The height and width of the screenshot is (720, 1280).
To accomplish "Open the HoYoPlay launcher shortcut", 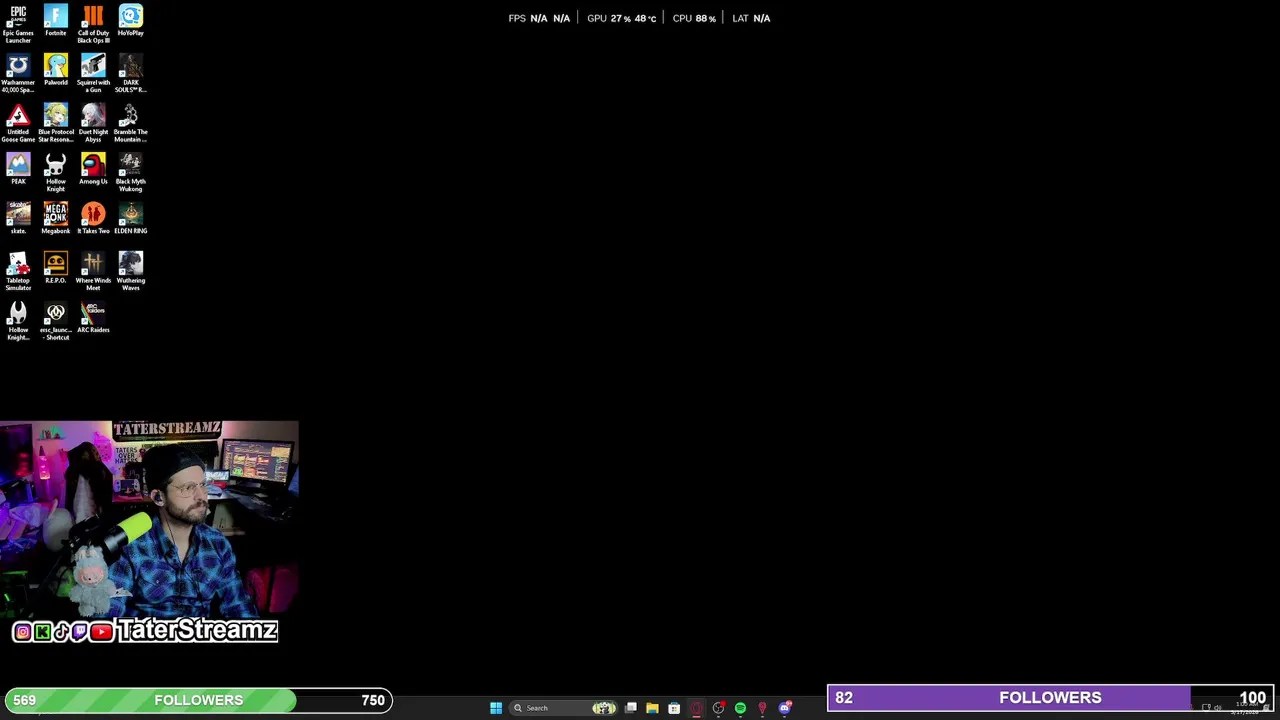I will pyautogui.click(x=131, y=22).
